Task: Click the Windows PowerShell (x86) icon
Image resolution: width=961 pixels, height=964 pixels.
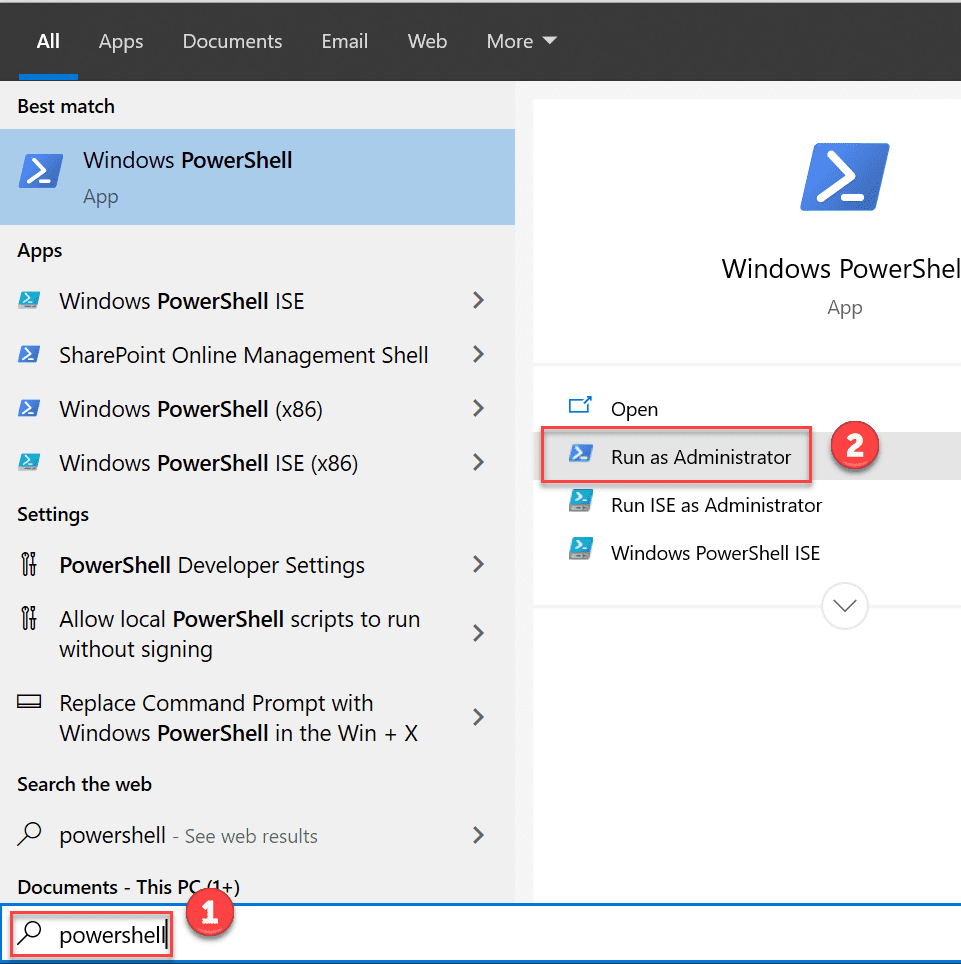Action: coord(29,409)
